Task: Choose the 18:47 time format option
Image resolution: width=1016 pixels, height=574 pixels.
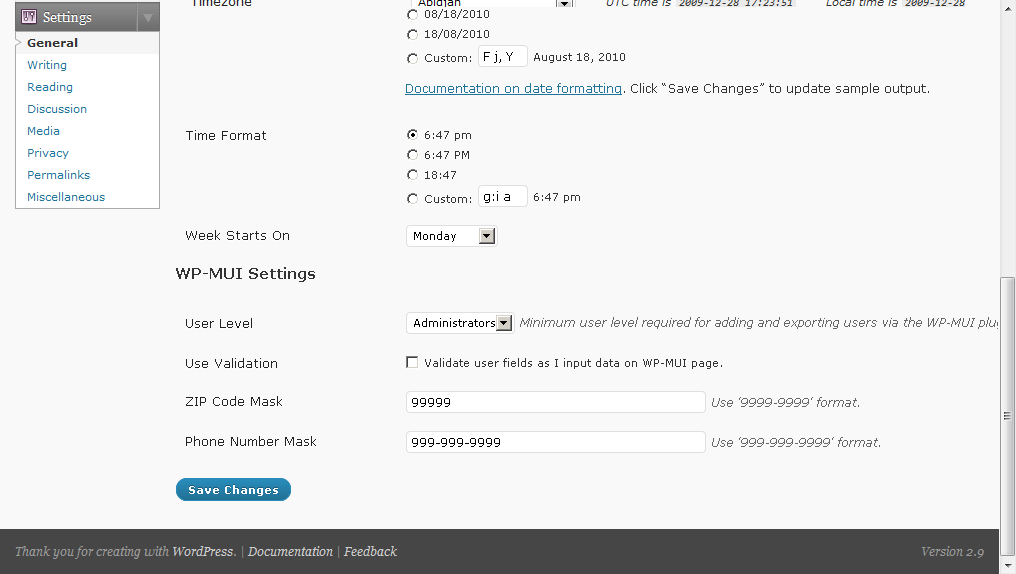Action: [412, 175]
